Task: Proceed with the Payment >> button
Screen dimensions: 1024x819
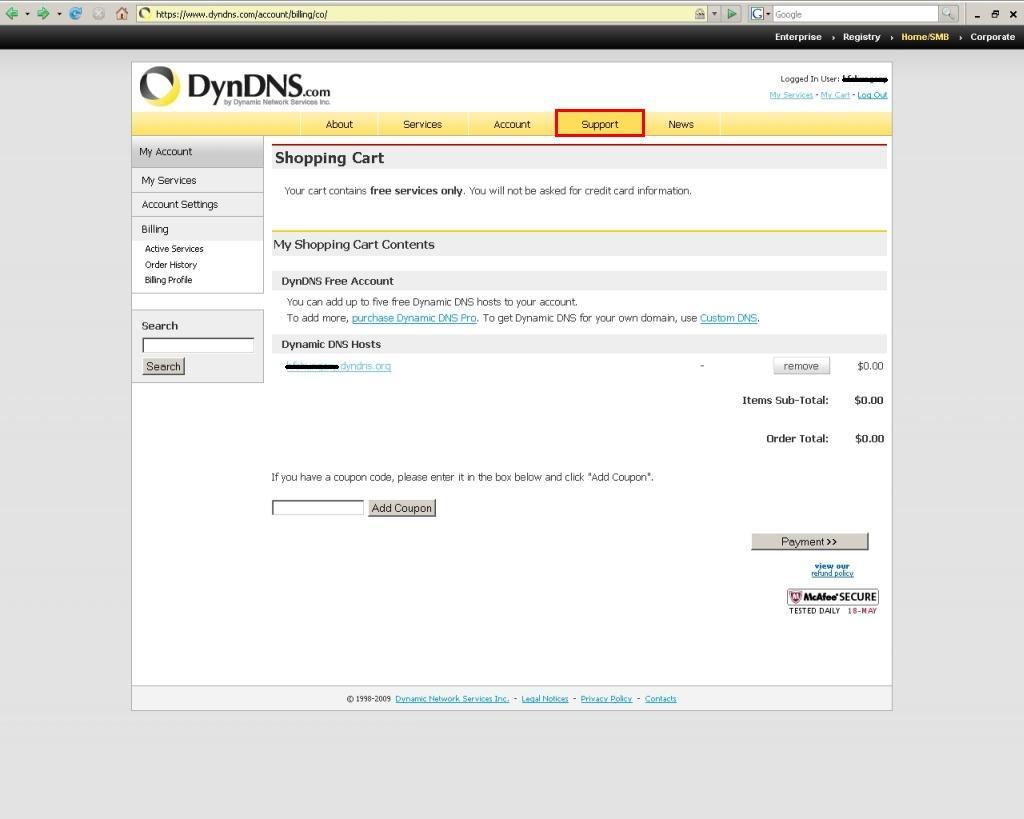Action: (810, 541)
